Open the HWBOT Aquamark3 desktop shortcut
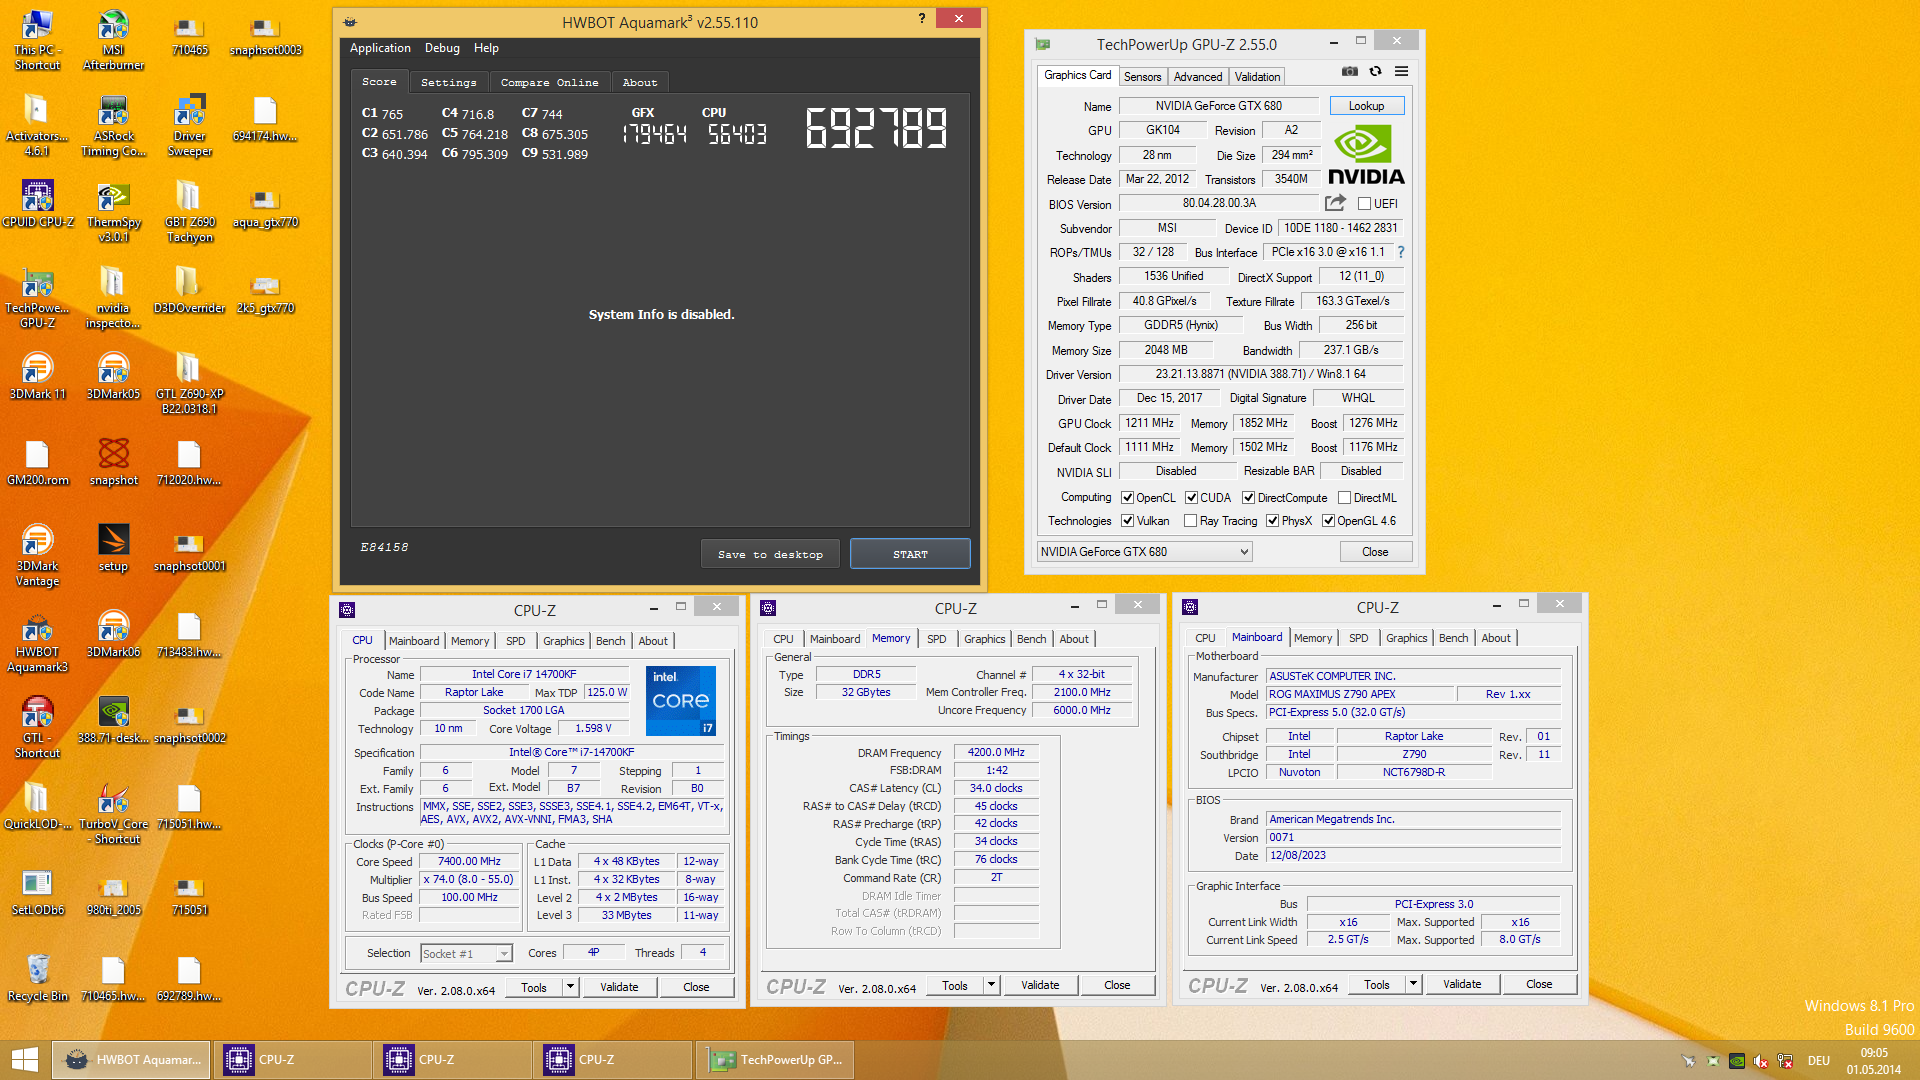Image resolution: width=1920 pixels, height=1080 pixels. pyautogui.click(x=38, y=643)
